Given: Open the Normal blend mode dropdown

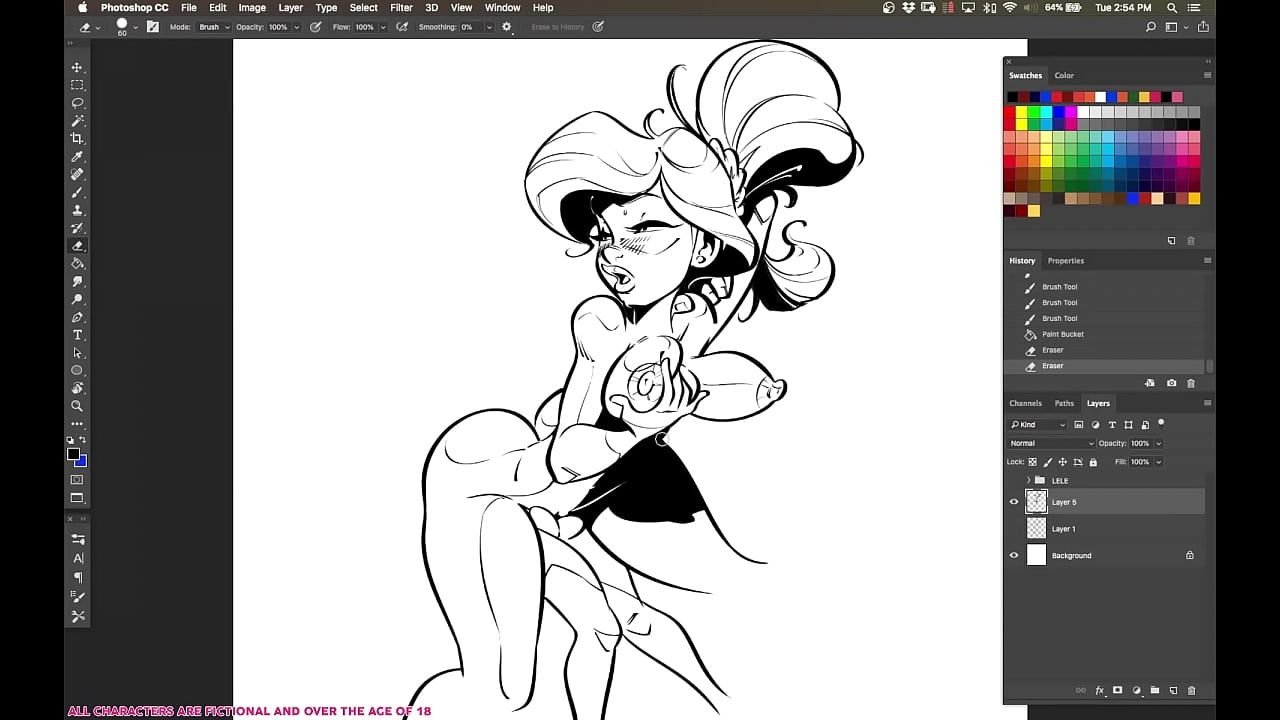Looking at the screenshot, I should coord(1051,443).
